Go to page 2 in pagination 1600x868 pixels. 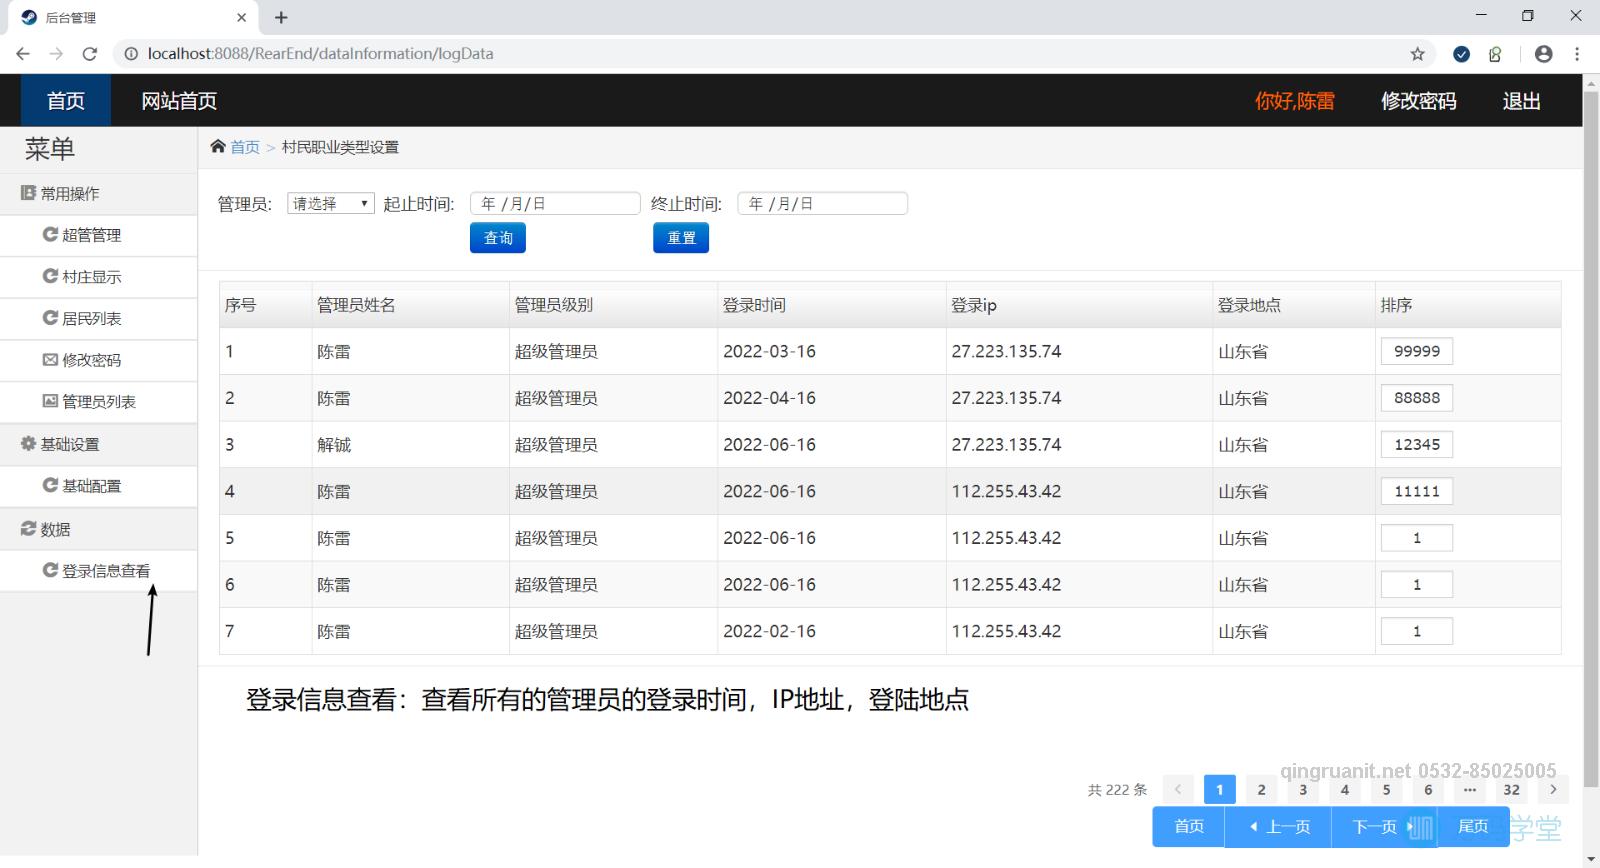[x=1261, y=789]
